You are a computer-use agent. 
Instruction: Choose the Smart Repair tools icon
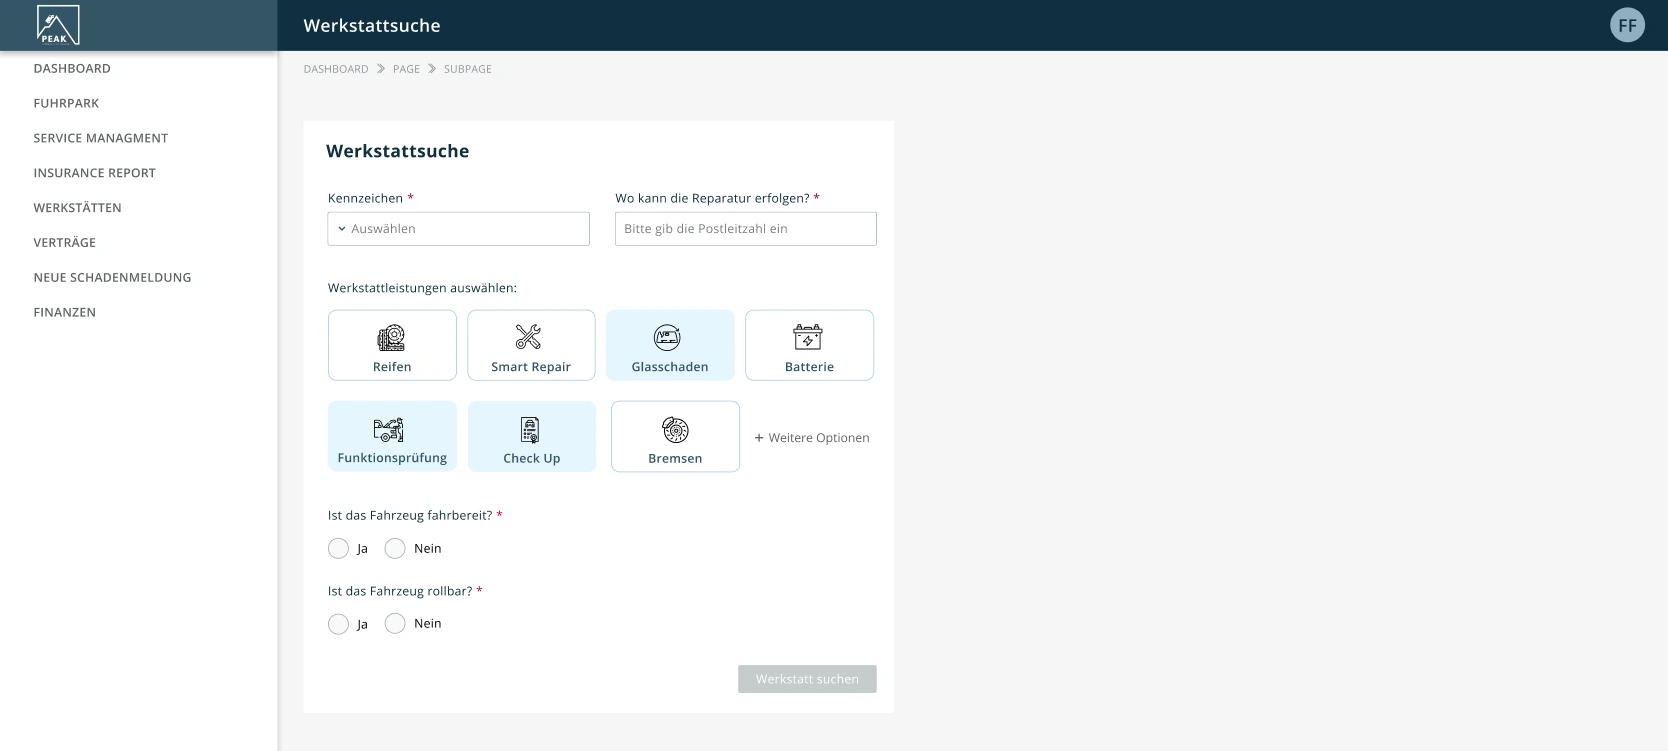(529, 337)
